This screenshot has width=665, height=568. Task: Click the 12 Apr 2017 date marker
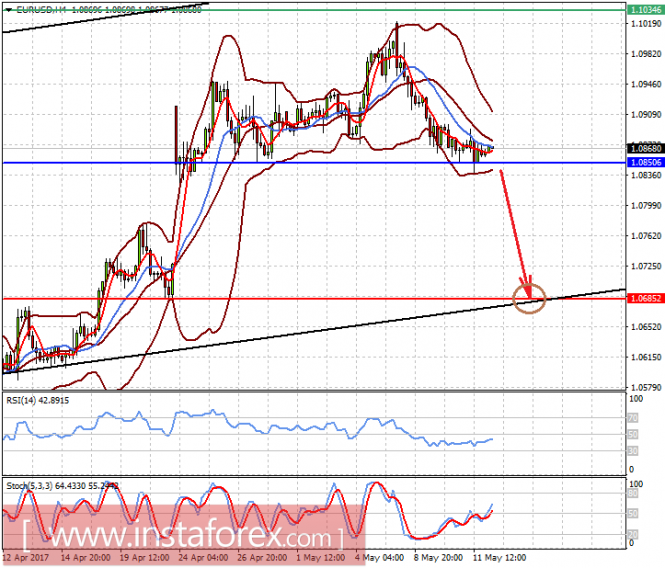pos(26,558)
